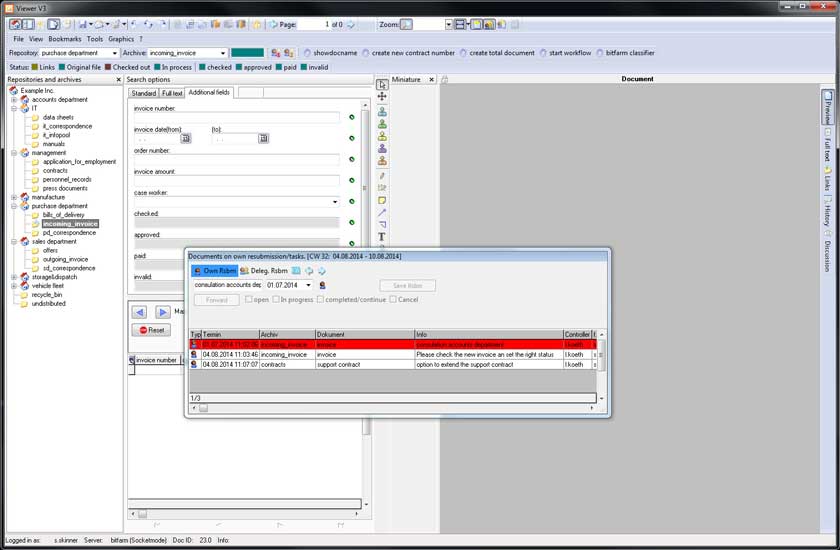Click the right blue arrow after Deleg. Rsbm
The image size is (840, 550).
pyautogui.click(x=322, y=271)
